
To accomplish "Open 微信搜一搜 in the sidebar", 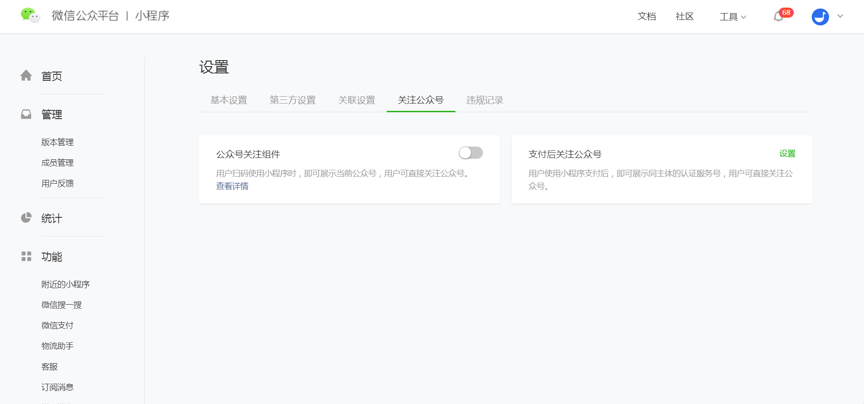I will click(x=62, y=305).
